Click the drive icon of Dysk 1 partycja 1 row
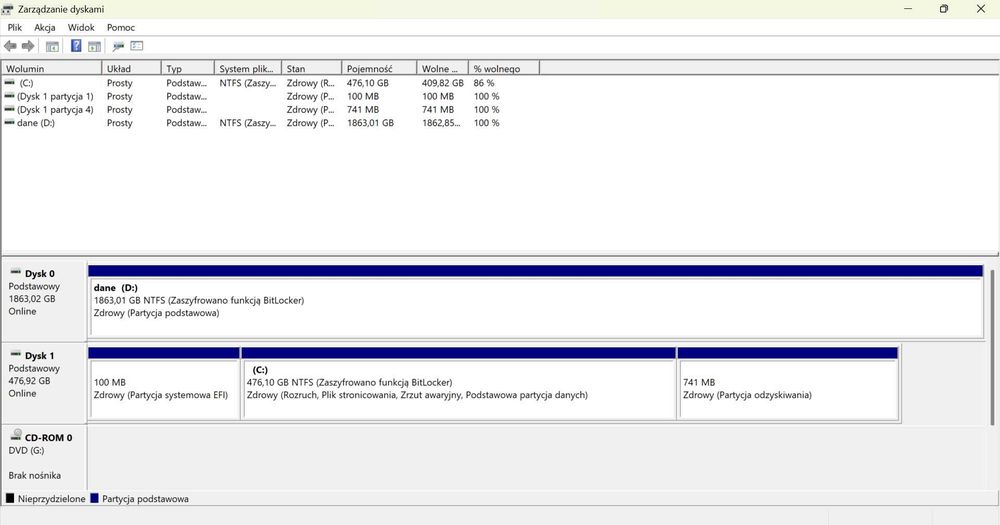Screen dimensions: 1000x525 (10, 96)
